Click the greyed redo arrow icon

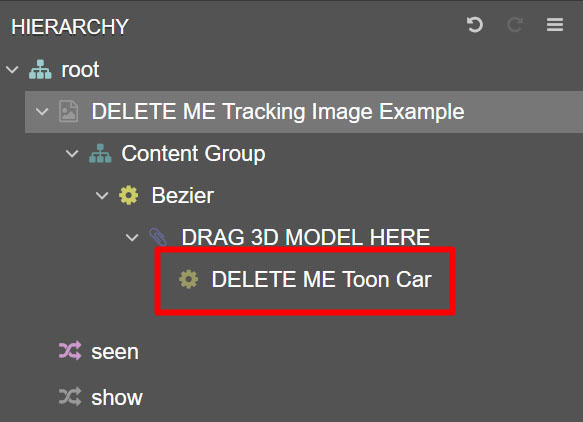tap(515, 25)
